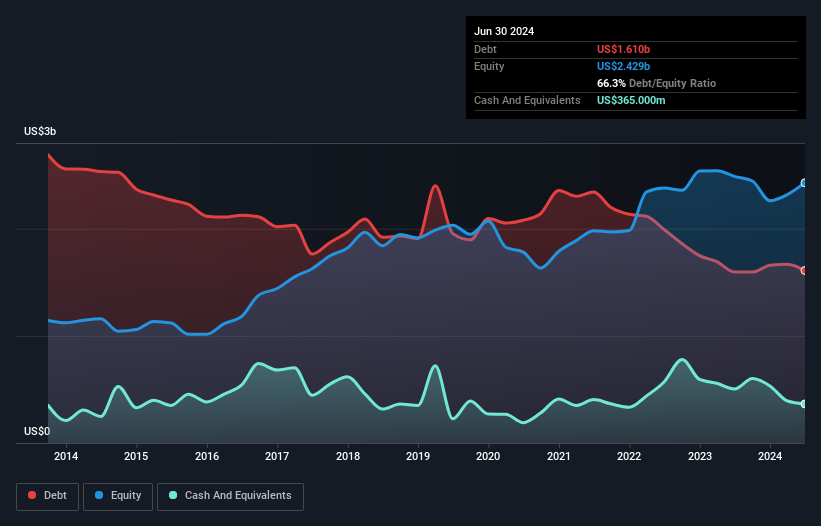821x526 pixels.
Task: Click the 66.3% Debt/Equity Ratio text
Action: [x=656, y=83]
